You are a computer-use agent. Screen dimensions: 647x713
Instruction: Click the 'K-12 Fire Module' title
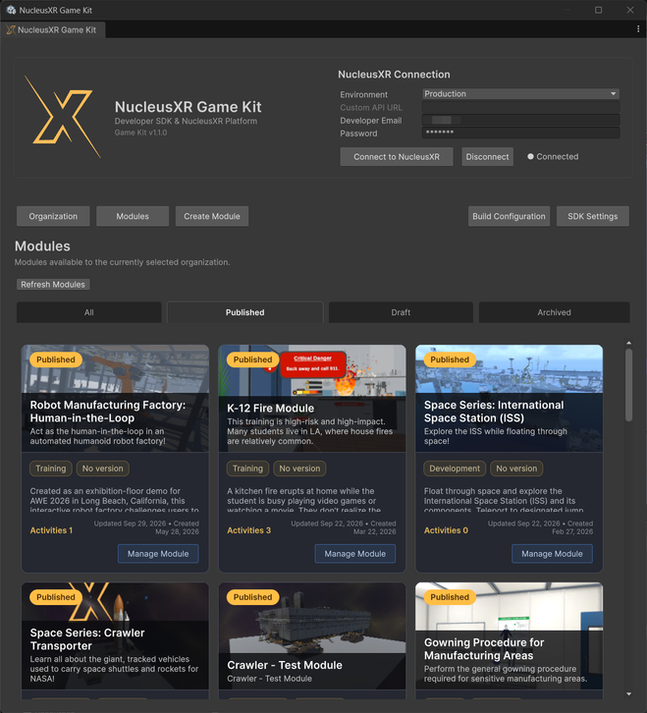[271, 408]
